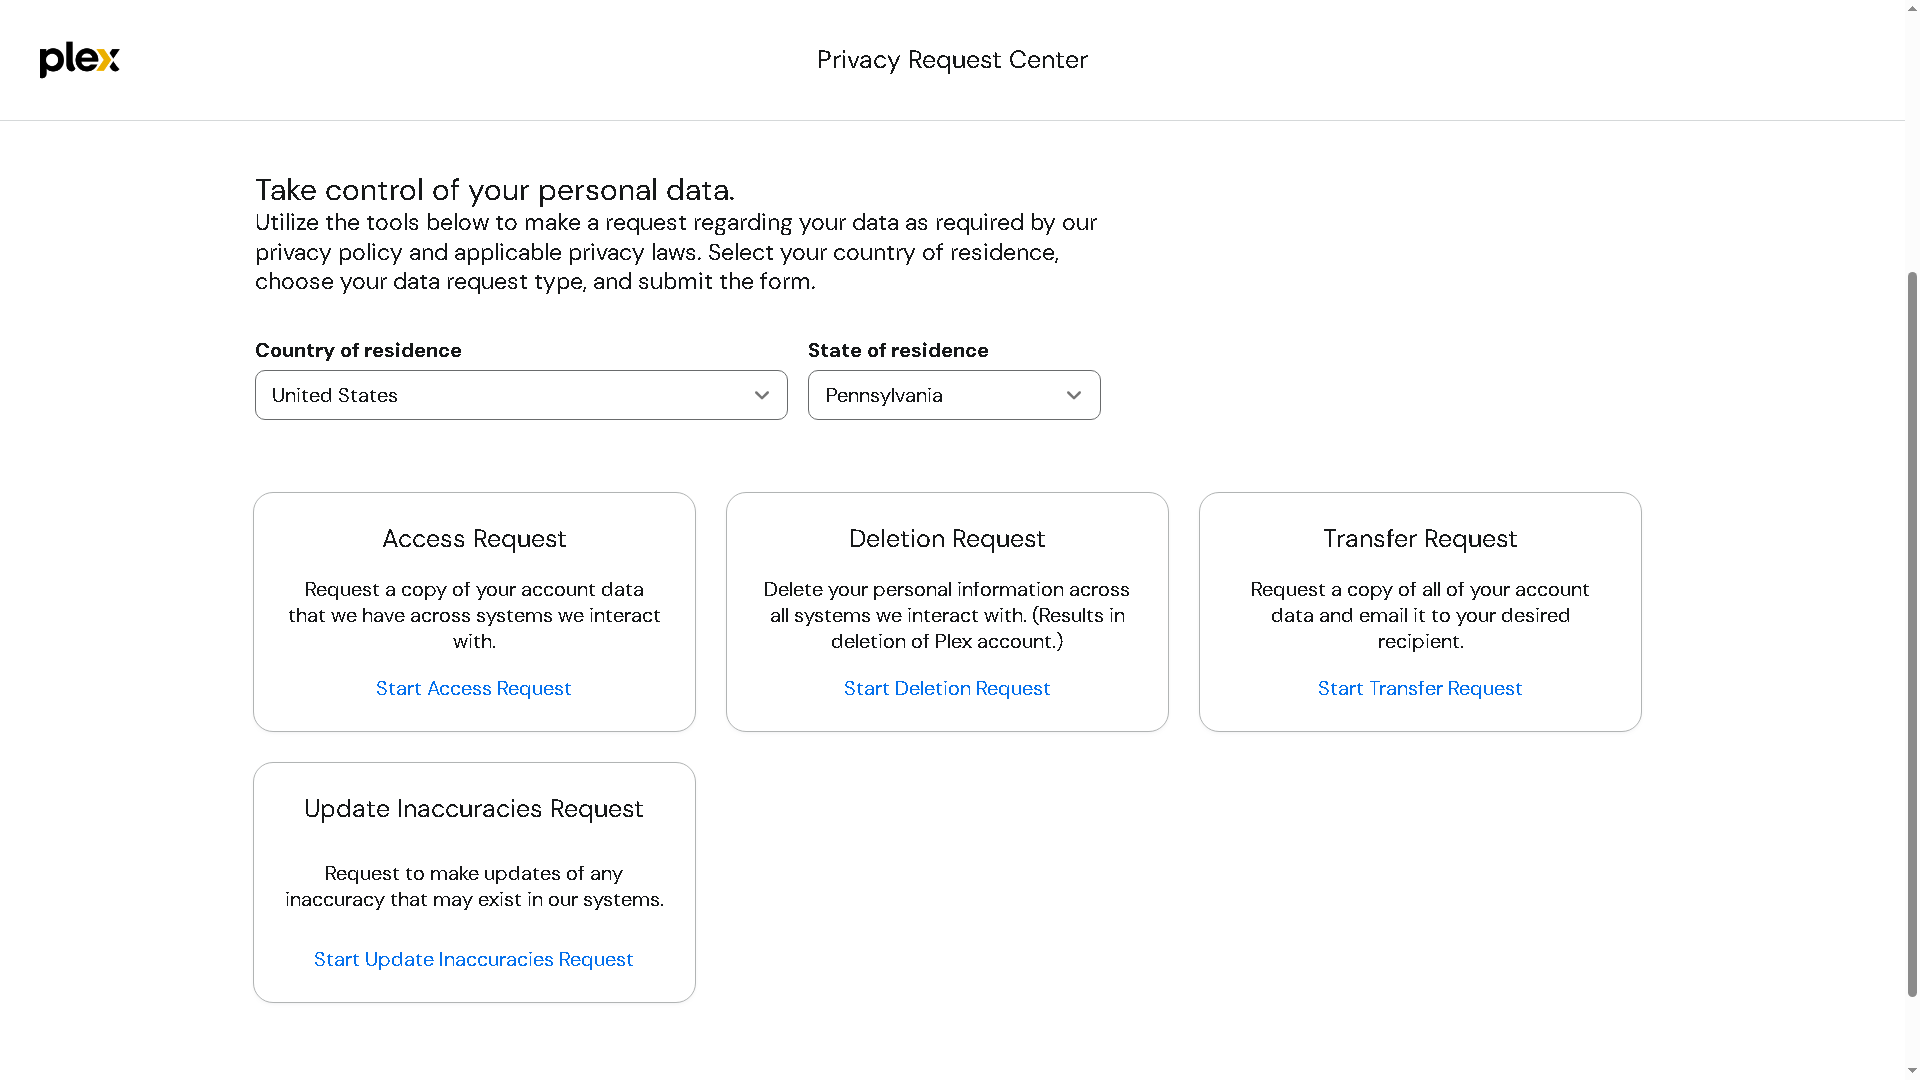Viewport: 1920px width, 1080px height.
Task: Open the State of residence dropdown
Action: point(930,395)
